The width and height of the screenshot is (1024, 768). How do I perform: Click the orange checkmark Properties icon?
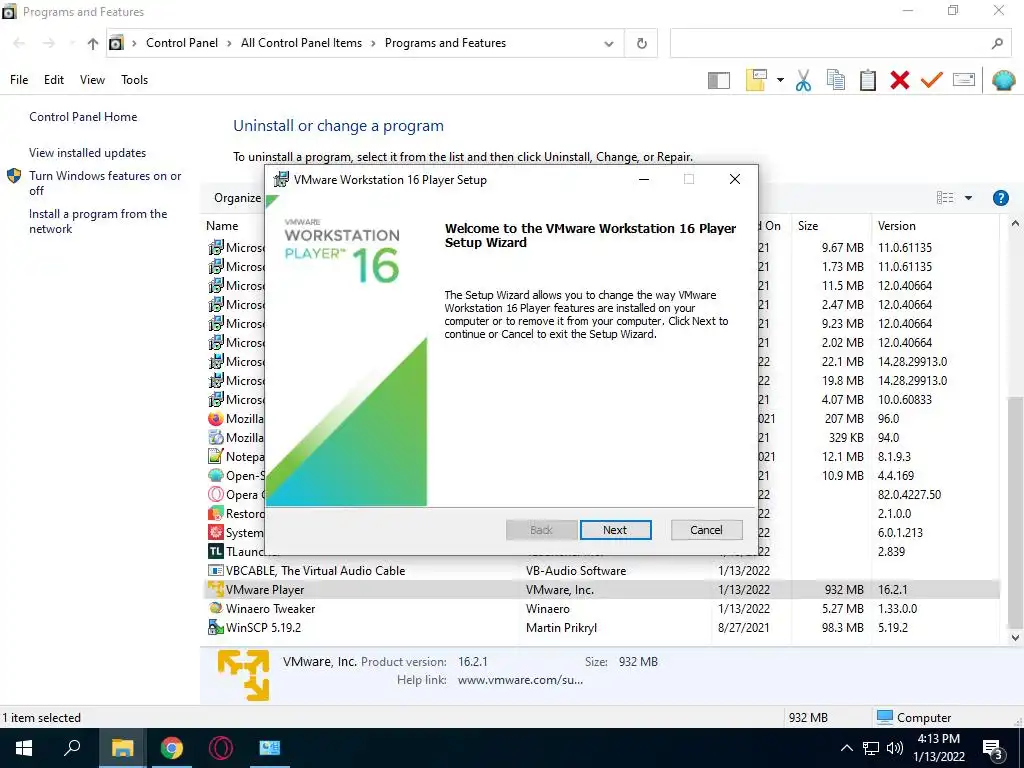[x=932, y=80]
